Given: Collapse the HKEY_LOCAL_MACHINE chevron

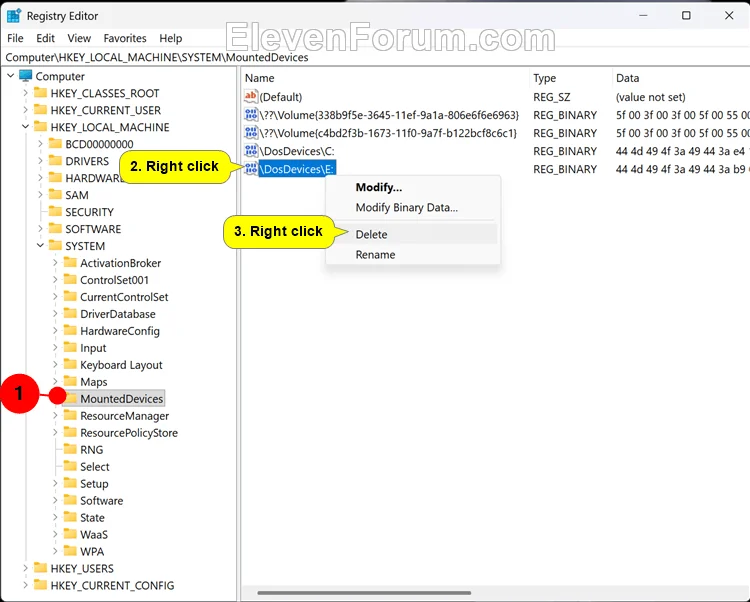Looking at the screenshot, I should pos(25,127).
